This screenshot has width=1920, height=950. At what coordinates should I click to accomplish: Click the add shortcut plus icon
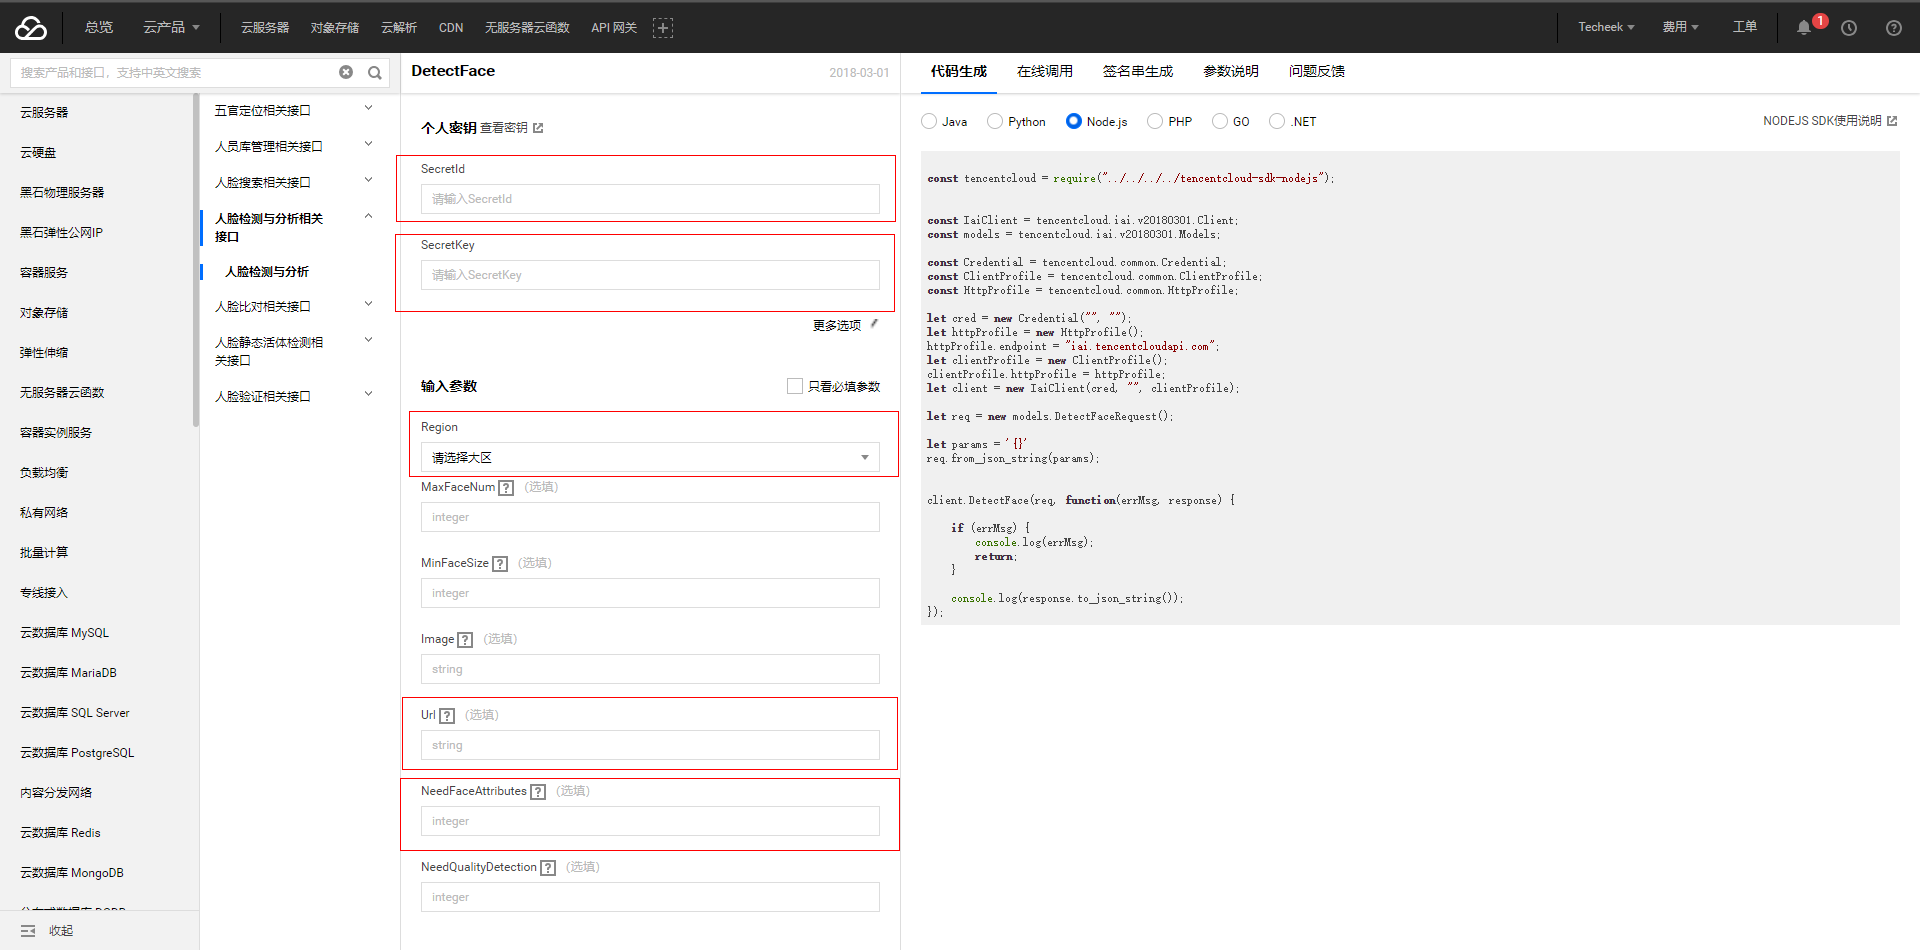tap(662, 28)
